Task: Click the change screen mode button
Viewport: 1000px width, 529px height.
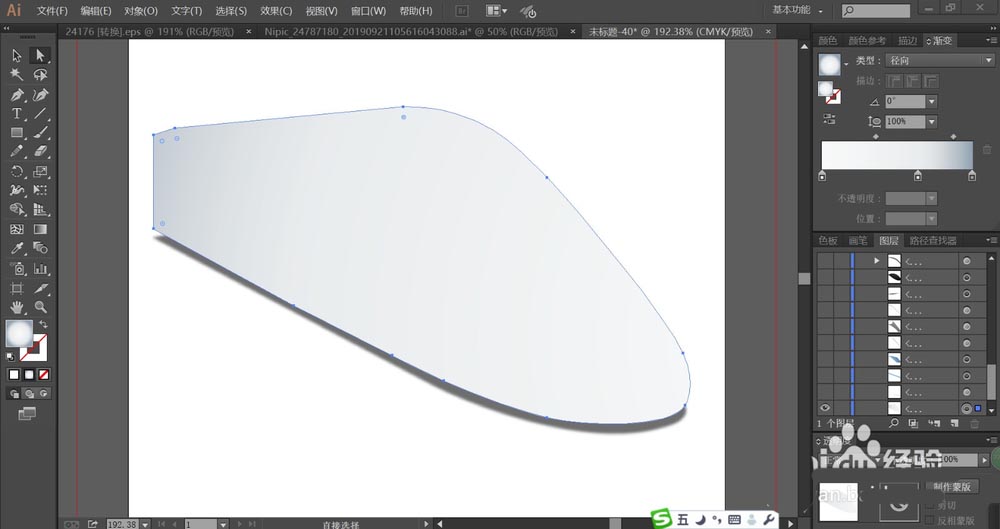Action: pos(27,414)
